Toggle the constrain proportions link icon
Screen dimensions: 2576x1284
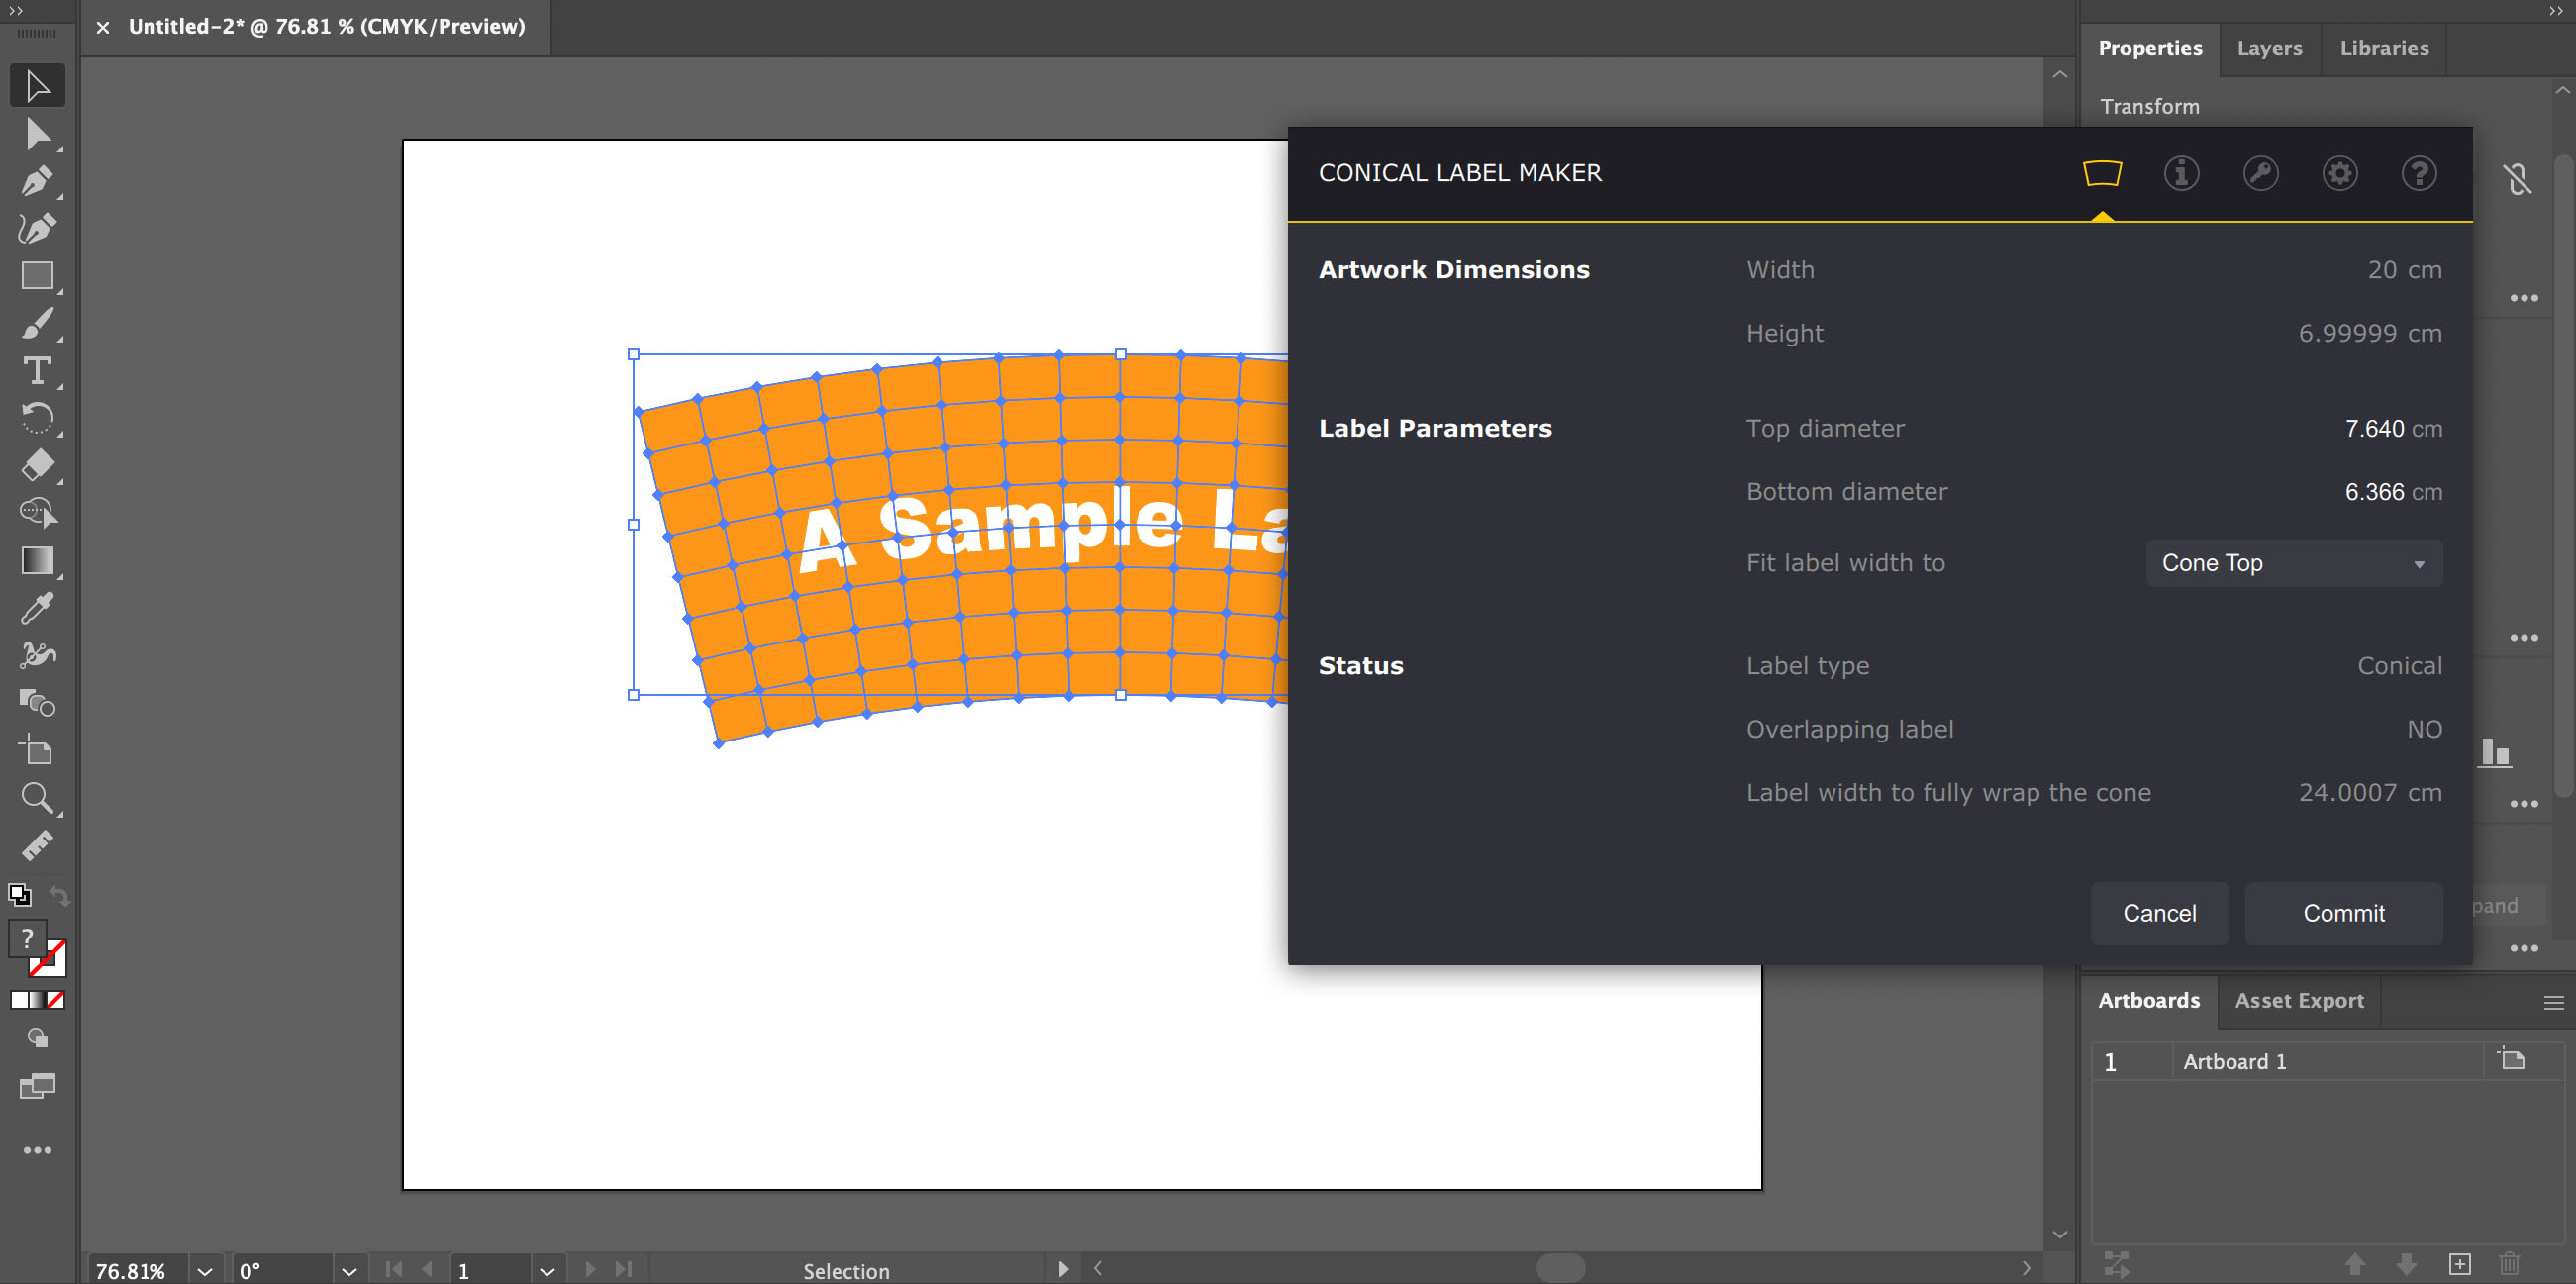point(2519,178)
